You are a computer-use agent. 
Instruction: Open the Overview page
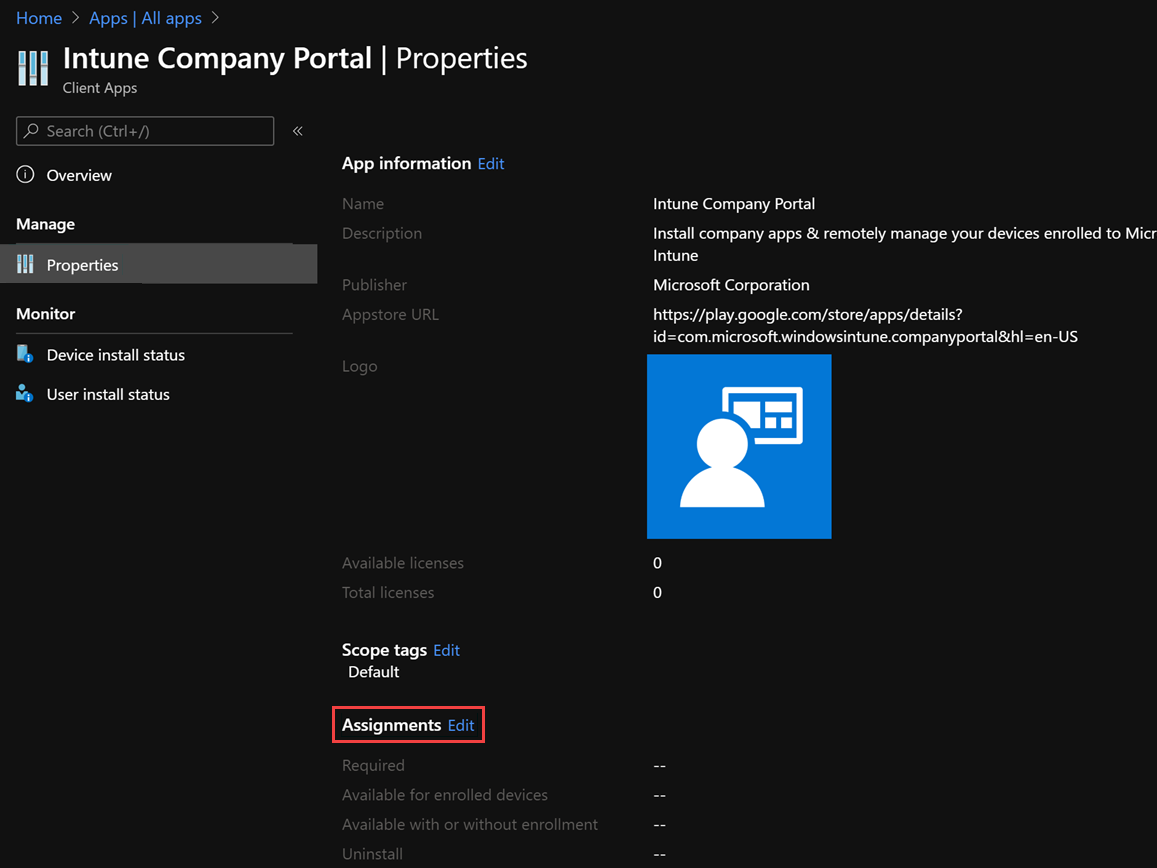[x=79, y=175]
